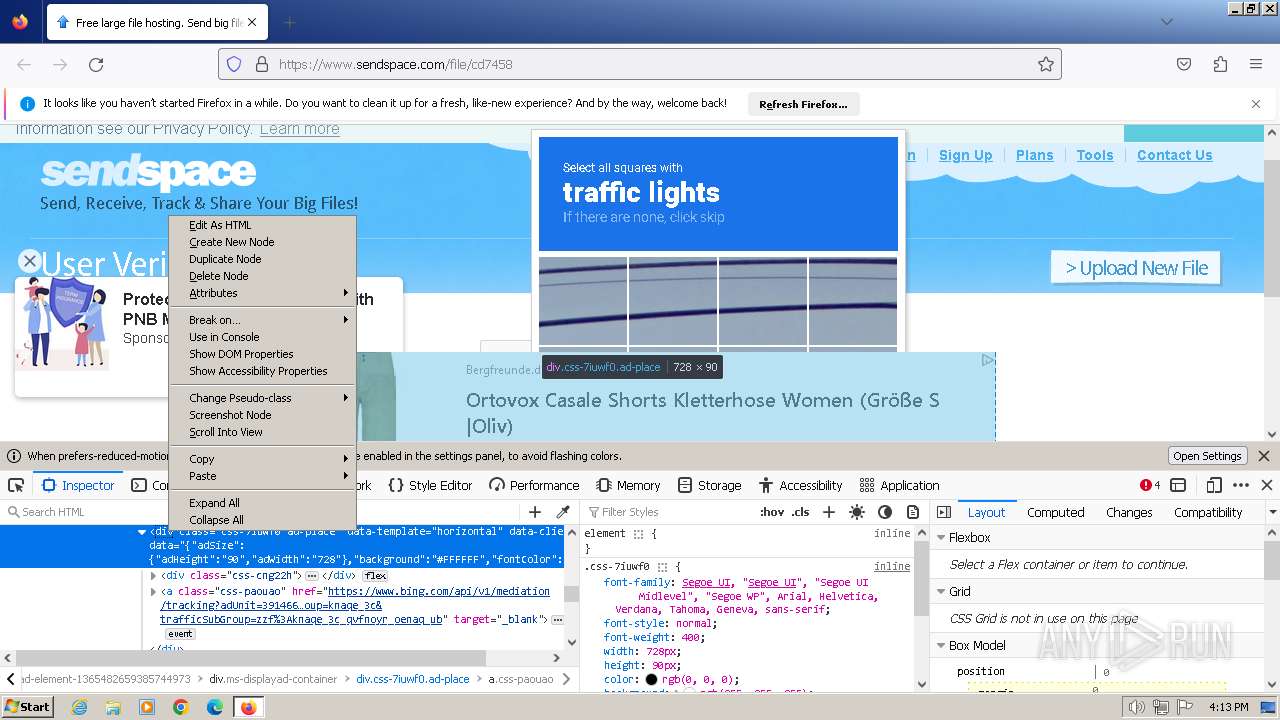Screen dimensions: 1280x720
Task: Choose Expand All
Action: 262,503
